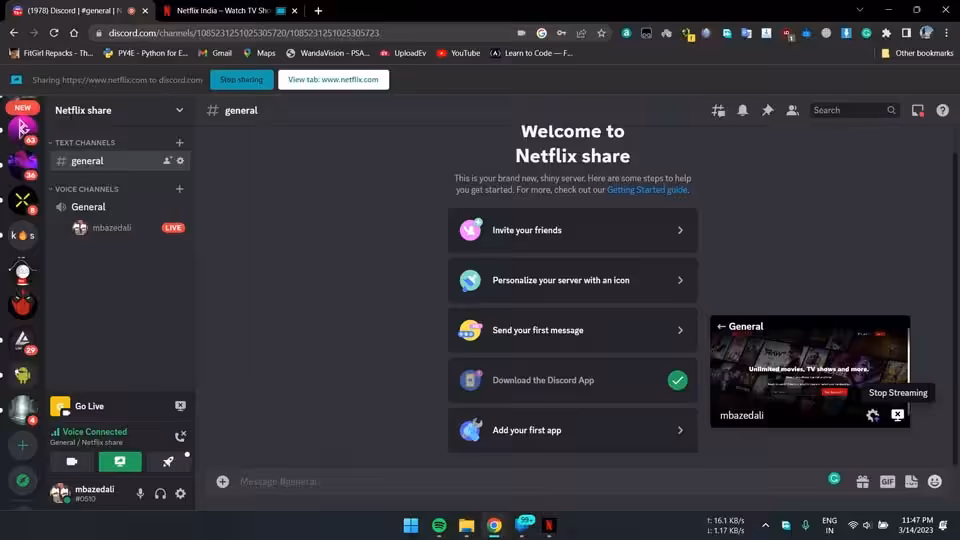Open the YouTube bookmark
960x540 pixels.
[459, 53]
